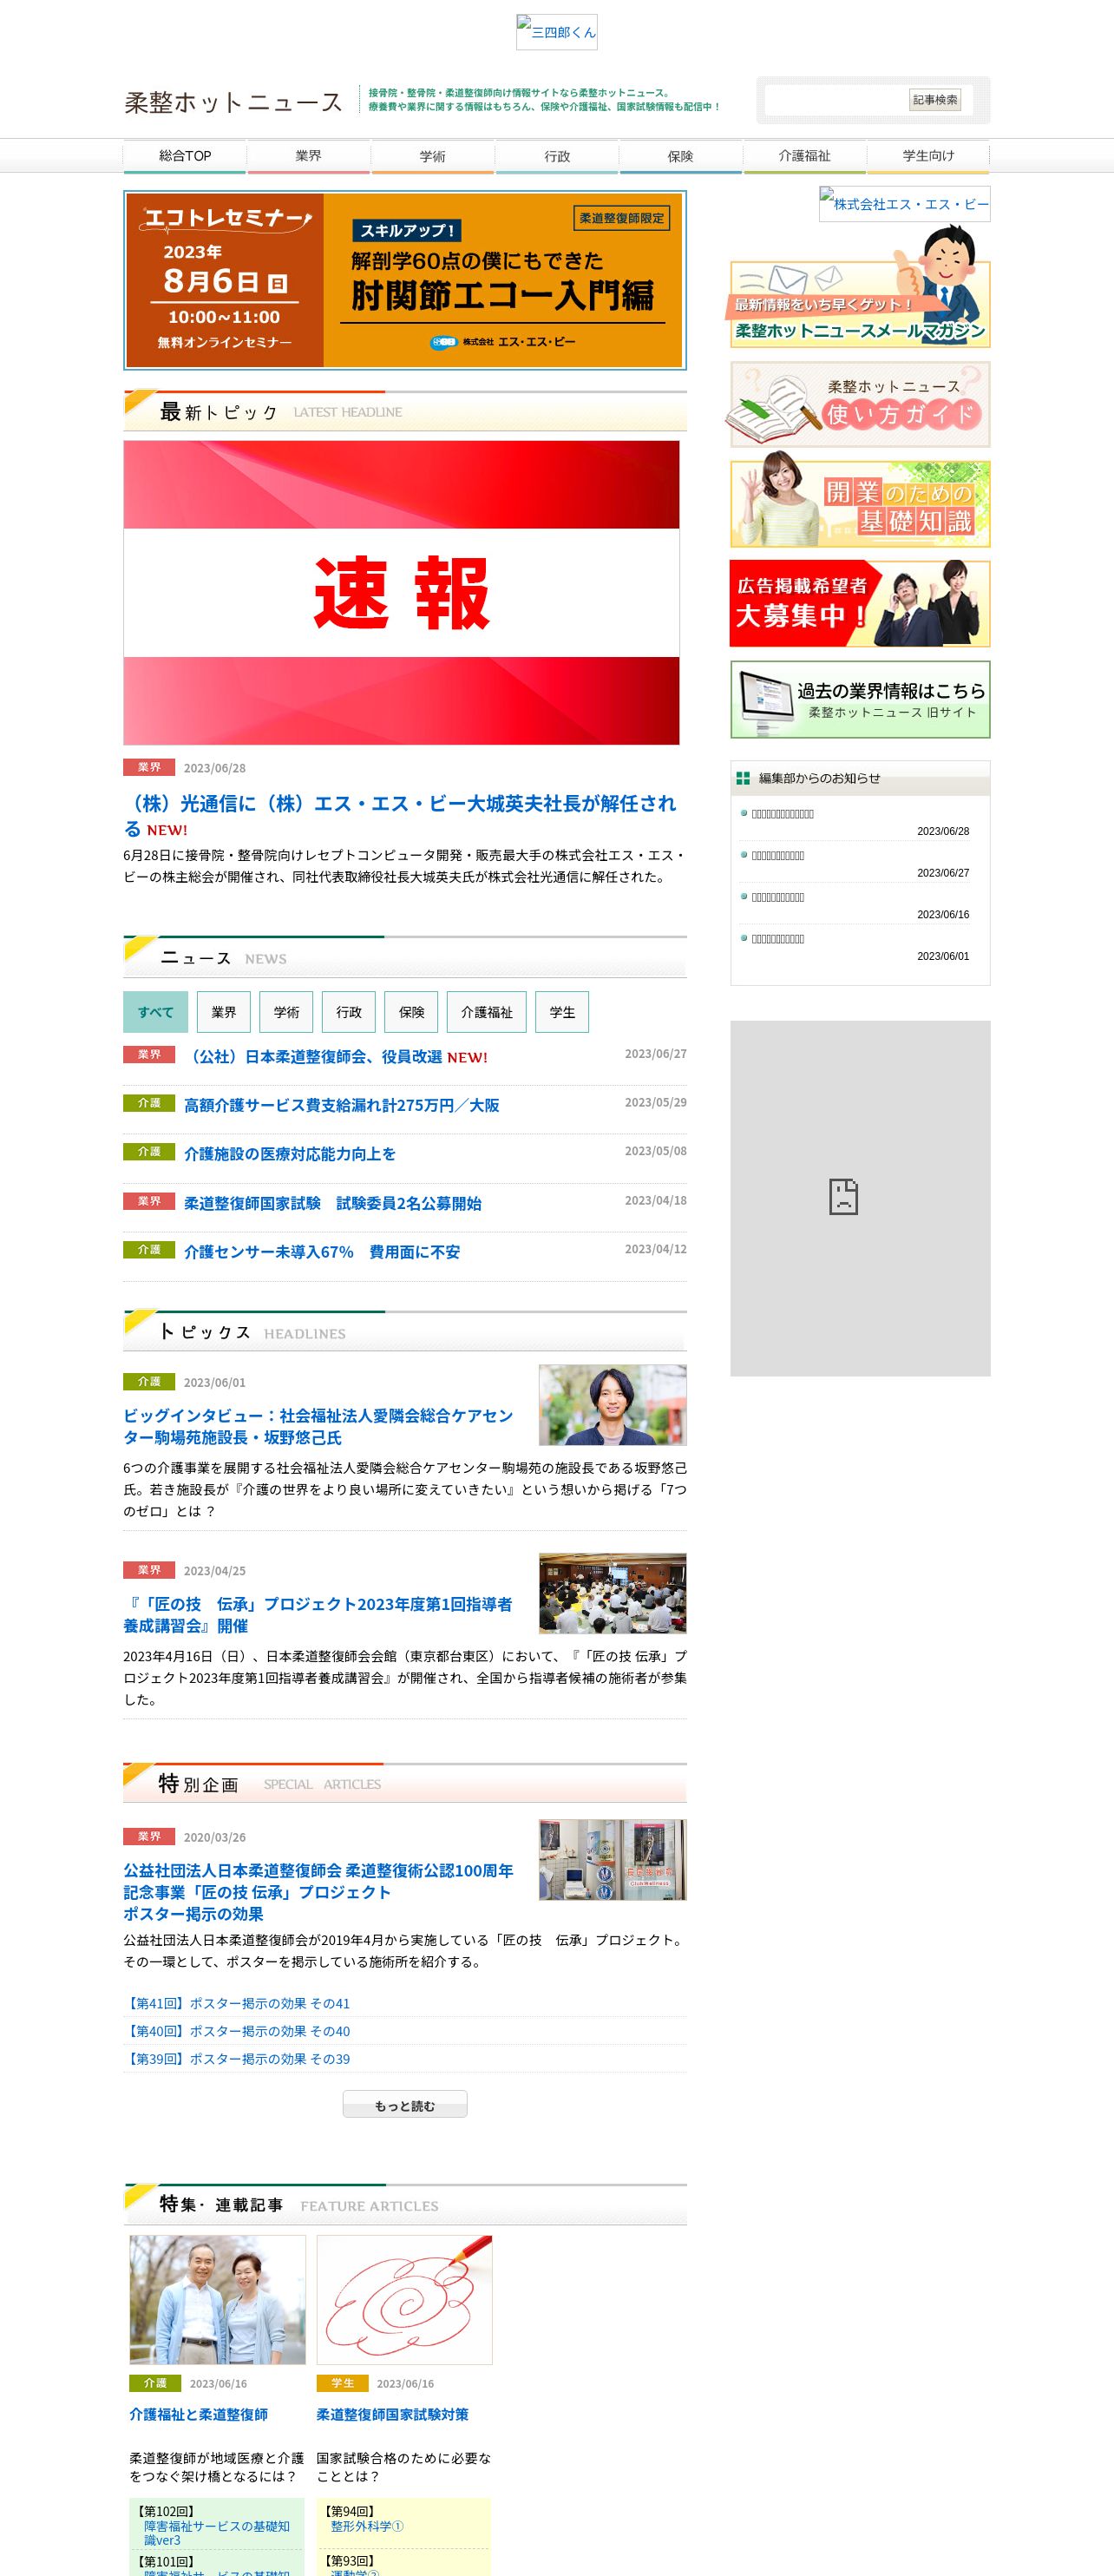Open the 使い方ガイド banner
This screenshot has height=2576, width=1114.
860,404
